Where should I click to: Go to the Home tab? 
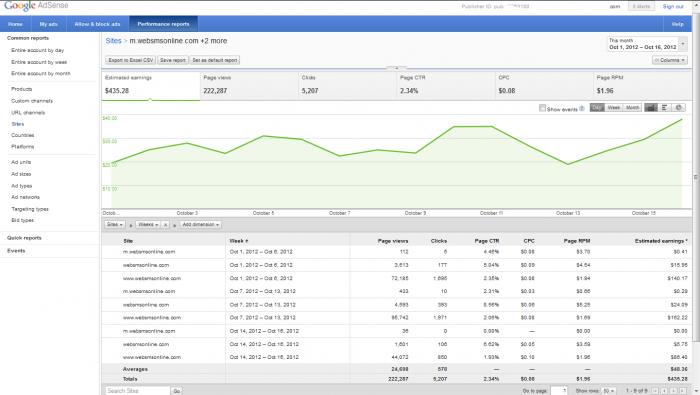point(15,24)
